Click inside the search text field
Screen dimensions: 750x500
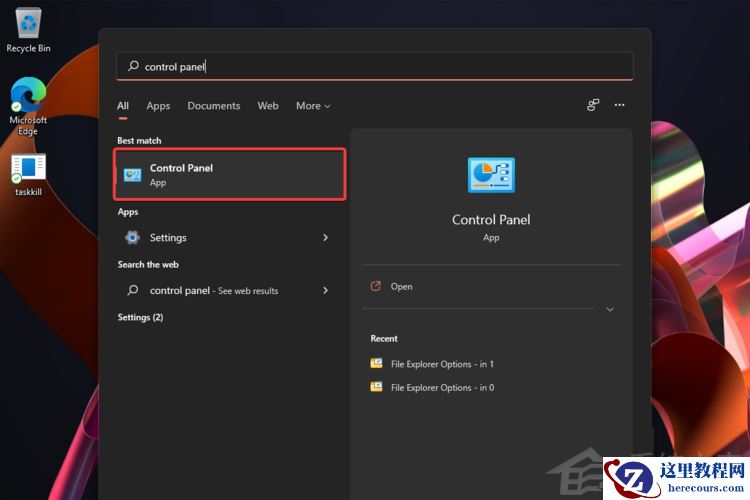[x=375, y=67]
